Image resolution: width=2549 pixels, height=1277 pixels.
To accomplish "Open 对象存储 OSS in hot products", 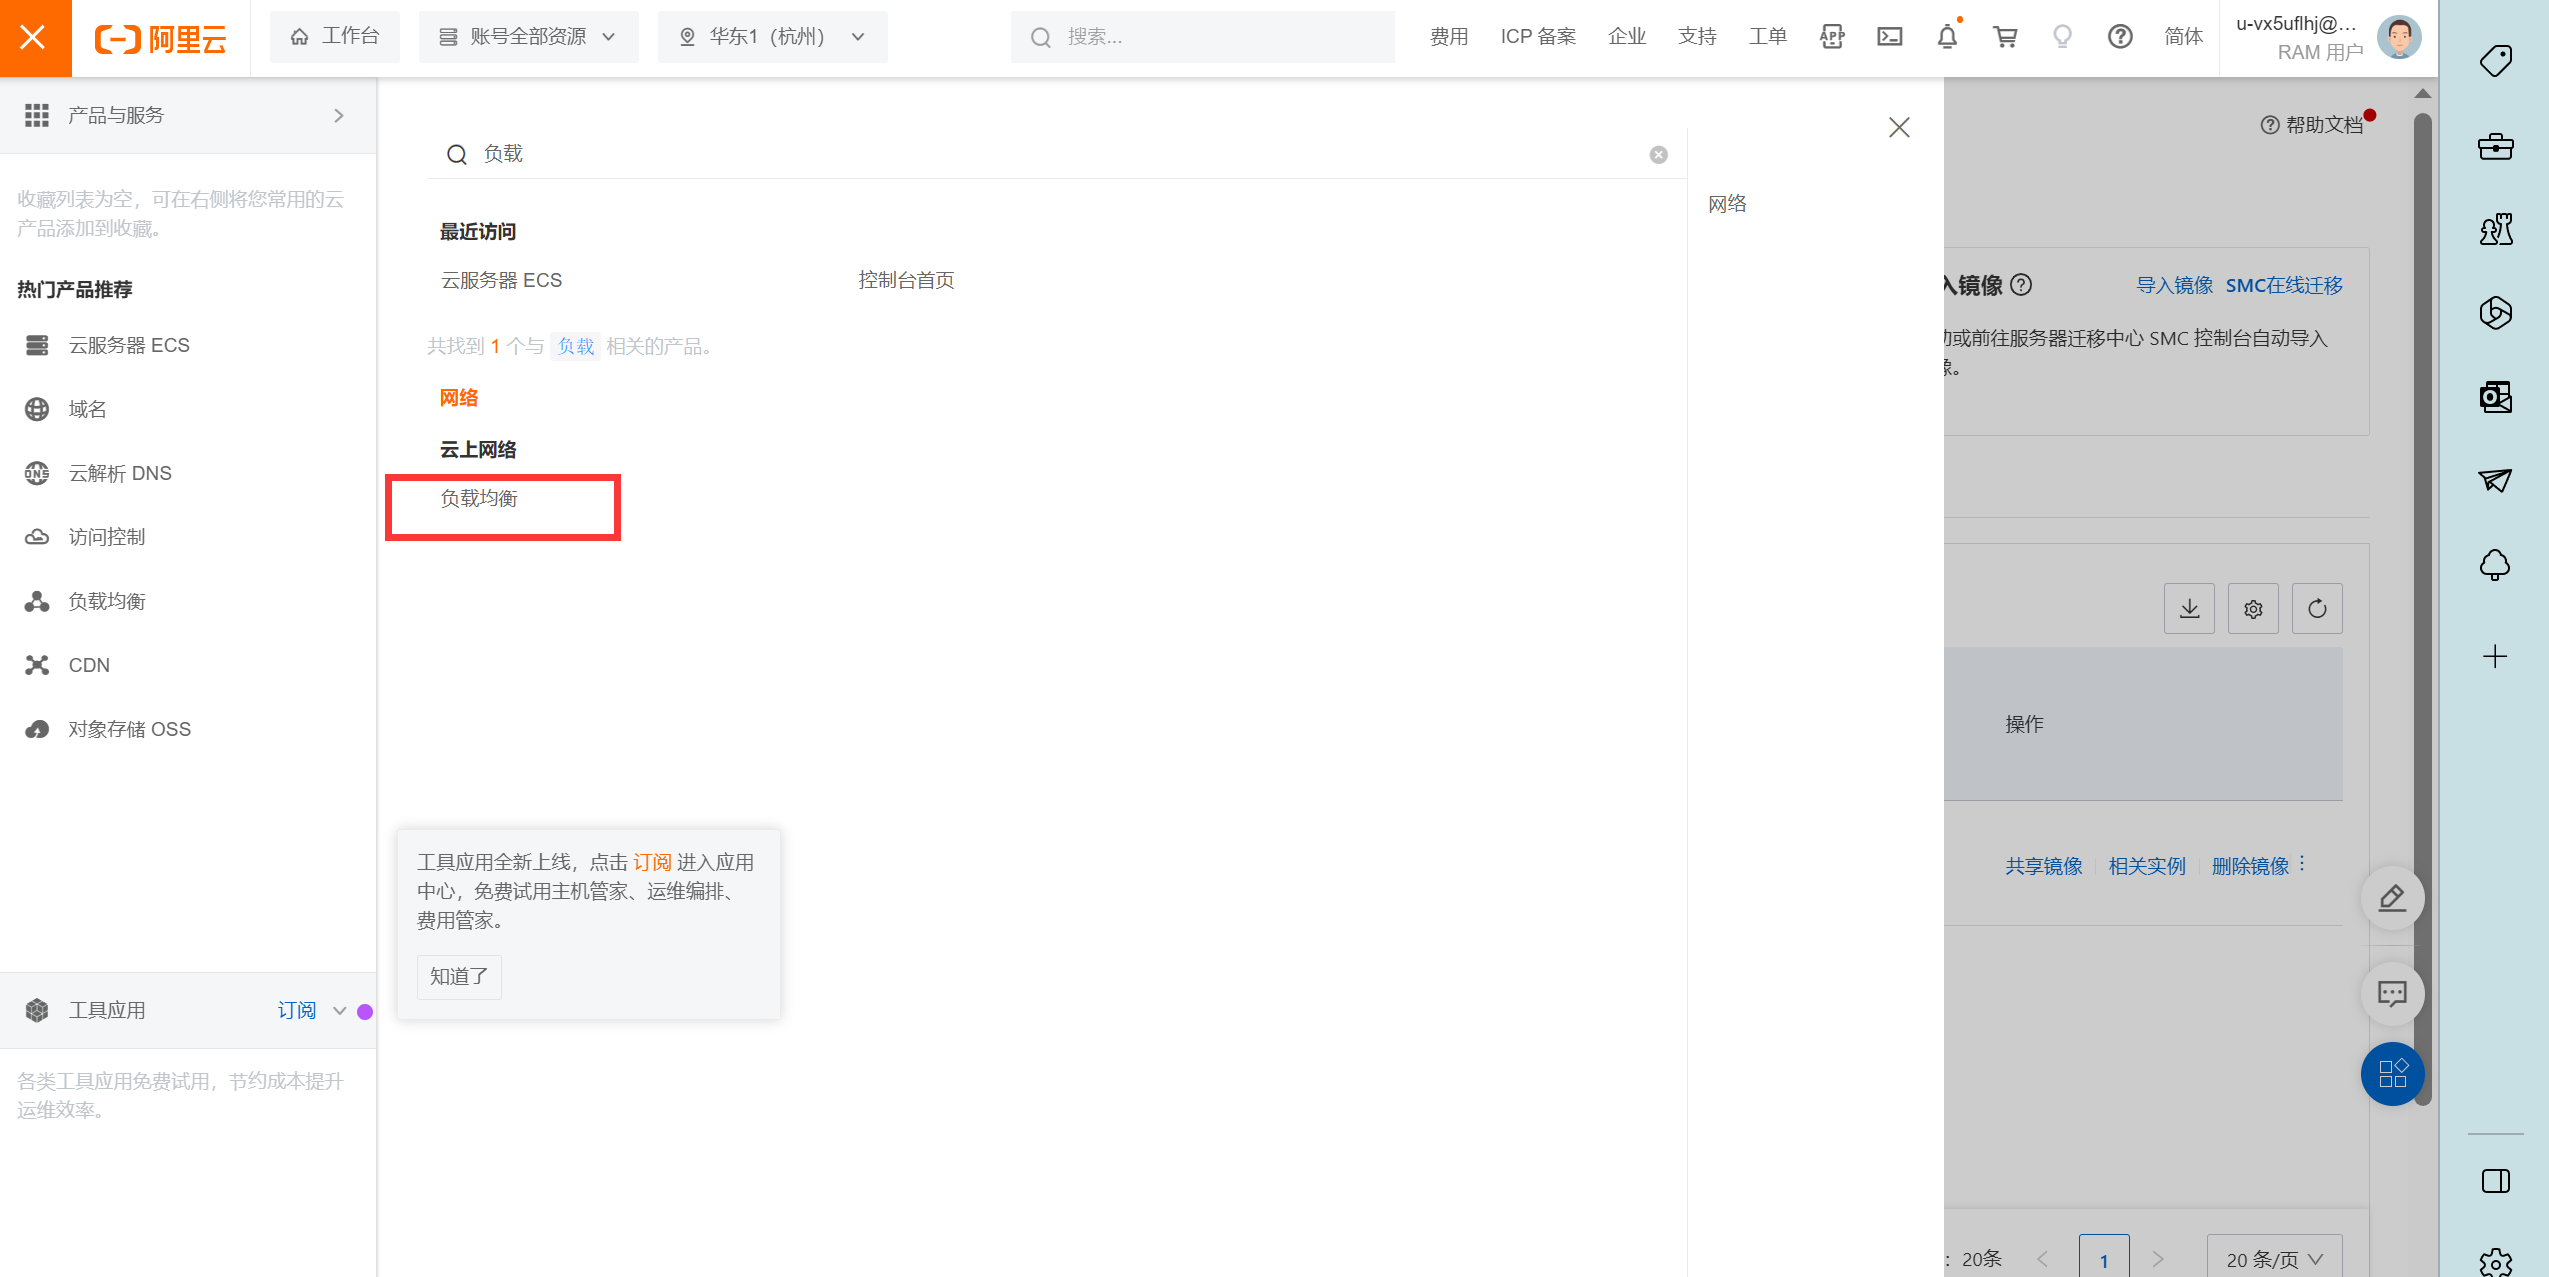I will point(129,729).
